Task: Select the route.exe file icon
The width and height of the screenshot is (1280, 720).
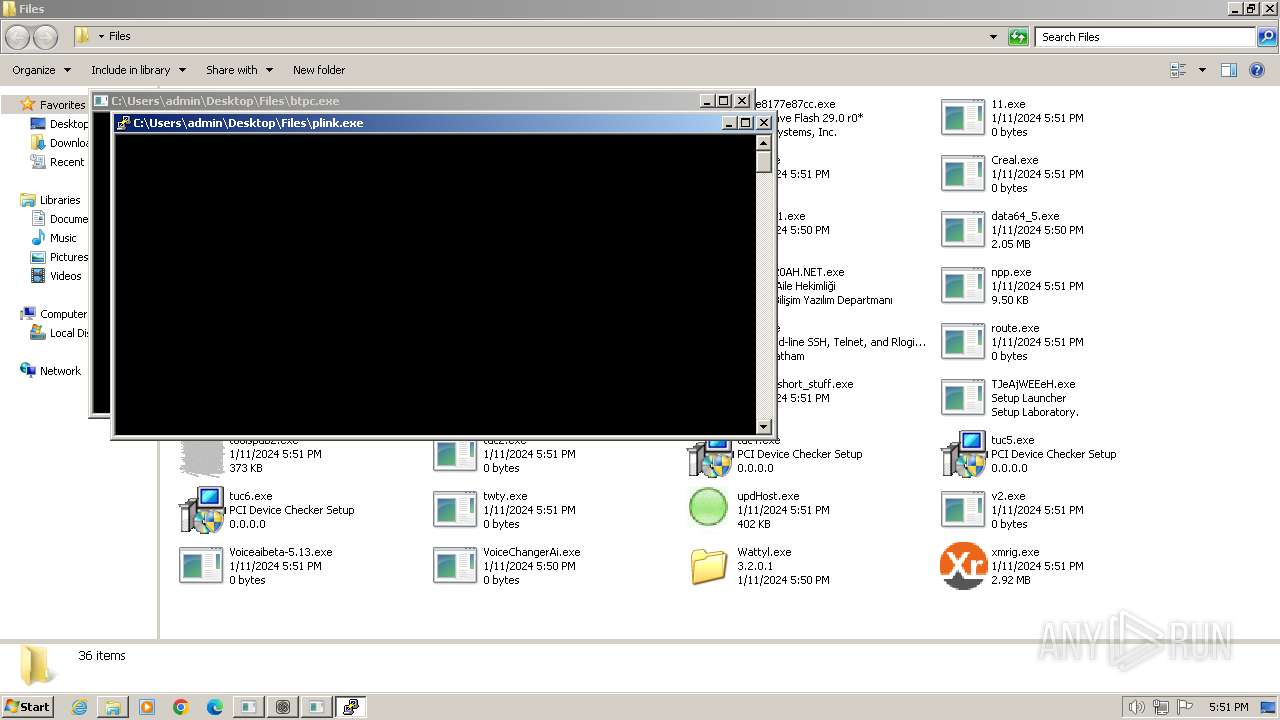Action: [963, 342]
